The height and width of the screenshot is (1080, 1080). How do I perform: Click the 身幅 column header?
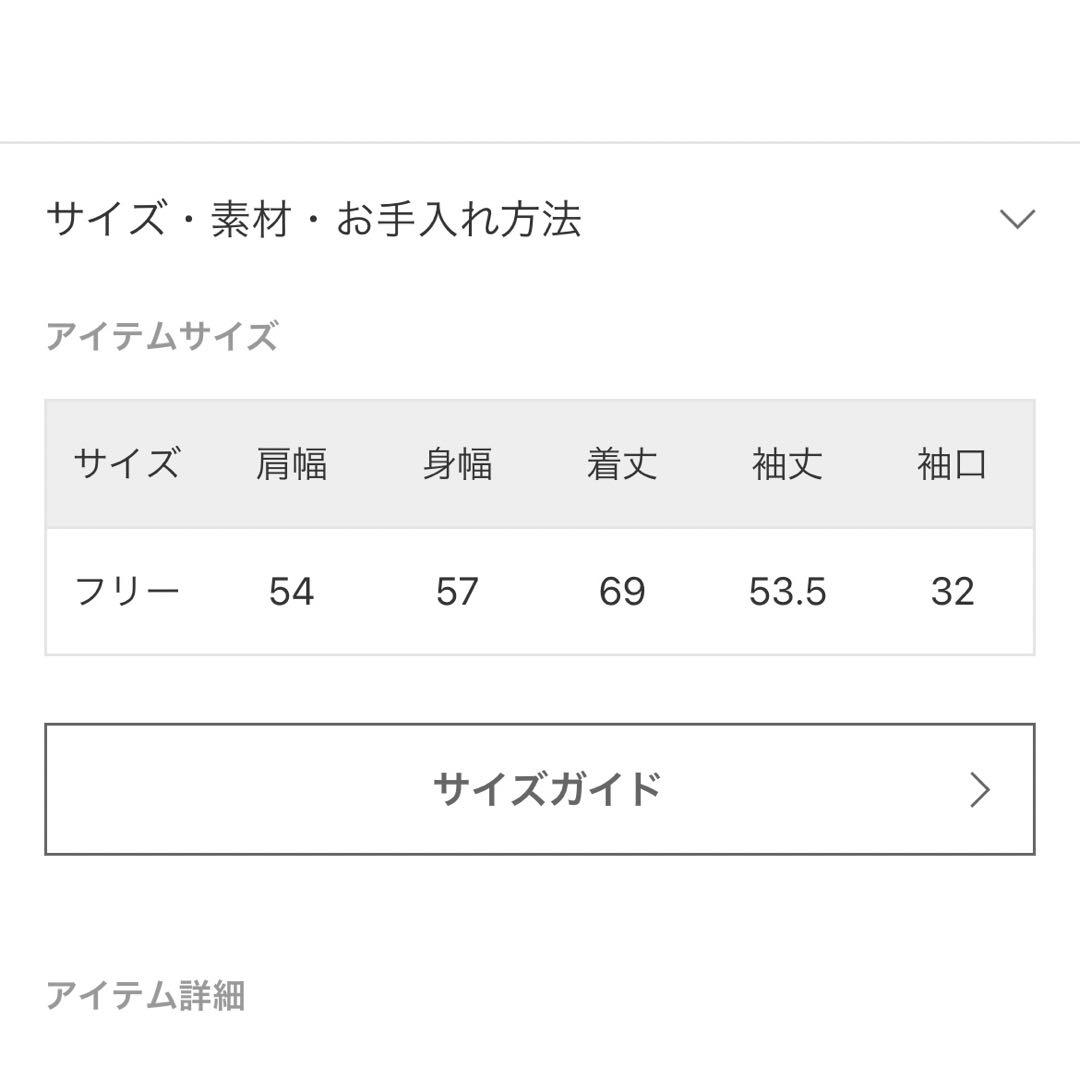457,464
